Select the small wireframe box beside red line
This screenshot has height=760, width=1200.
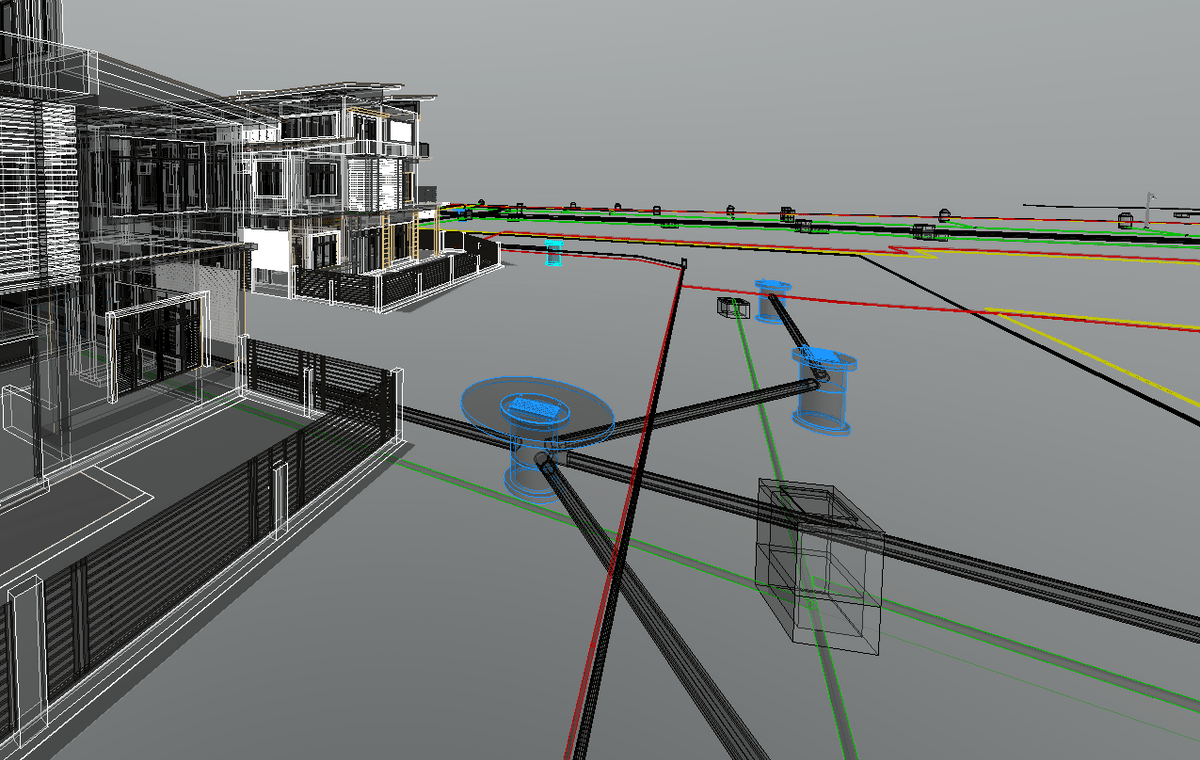733,308
